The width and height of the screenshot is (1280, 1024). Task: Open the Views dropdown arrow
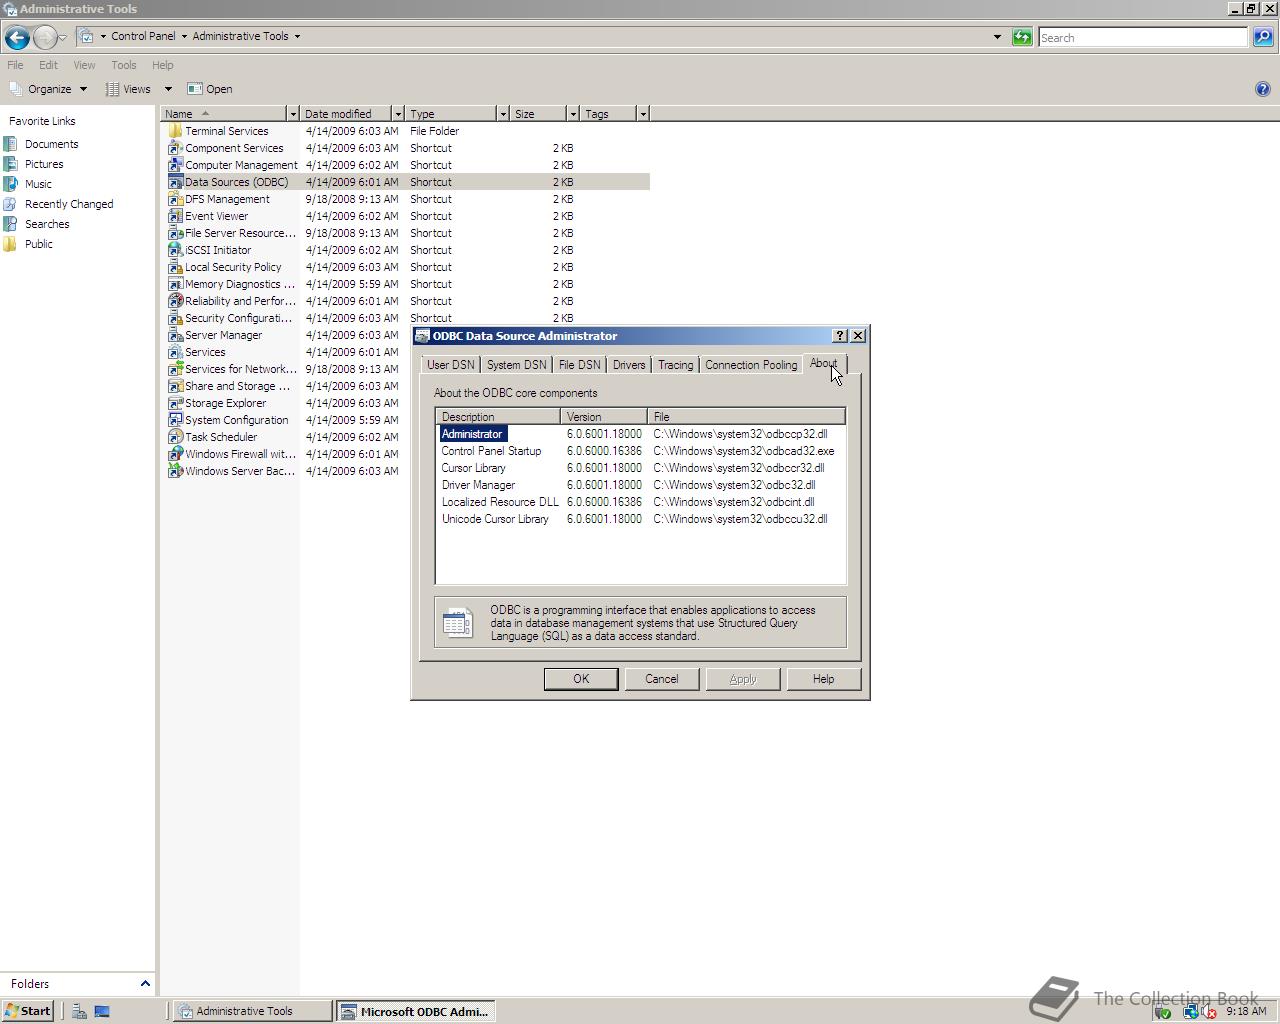168,89
